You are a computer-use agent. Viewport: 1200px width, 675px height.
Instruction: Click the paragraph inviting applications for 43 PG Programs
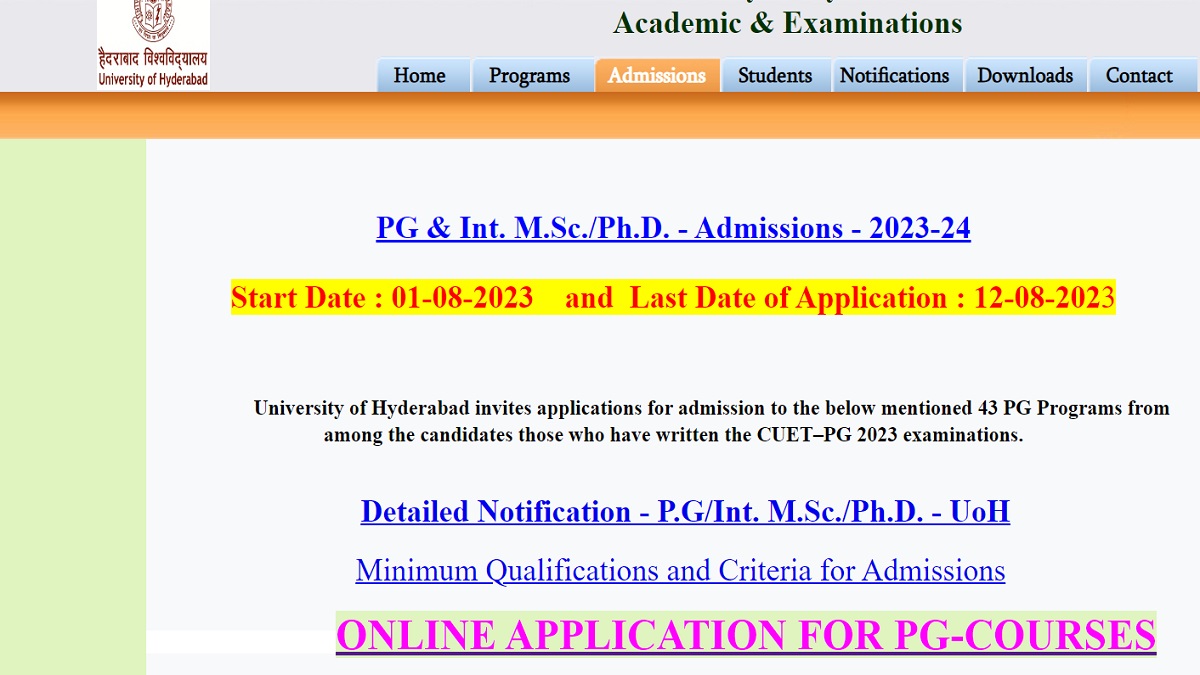pos(711,422)
